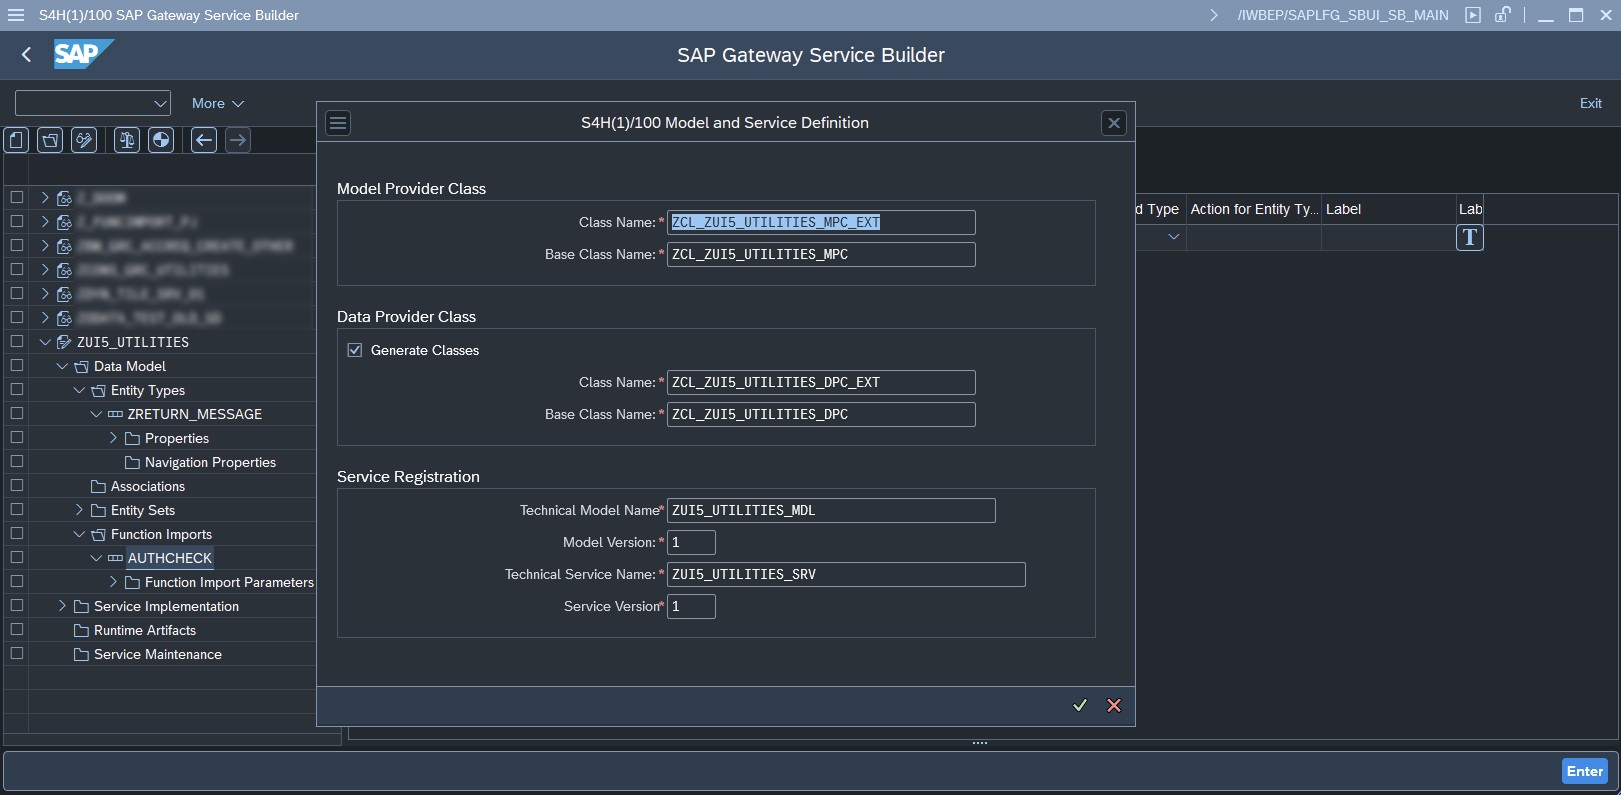The height and width of the screenshot is (795, 1621).
Task: Open the command field dropdown
Action: [160, 103]
